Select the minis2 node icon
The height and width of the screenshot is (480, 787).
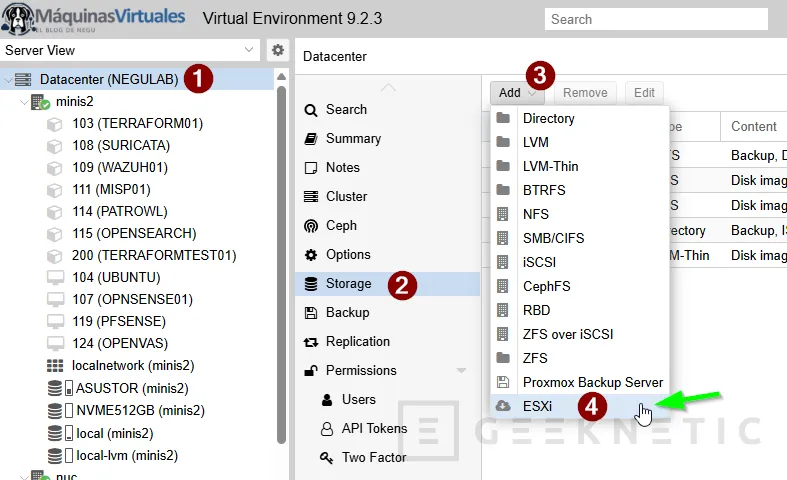coord(40,102)
